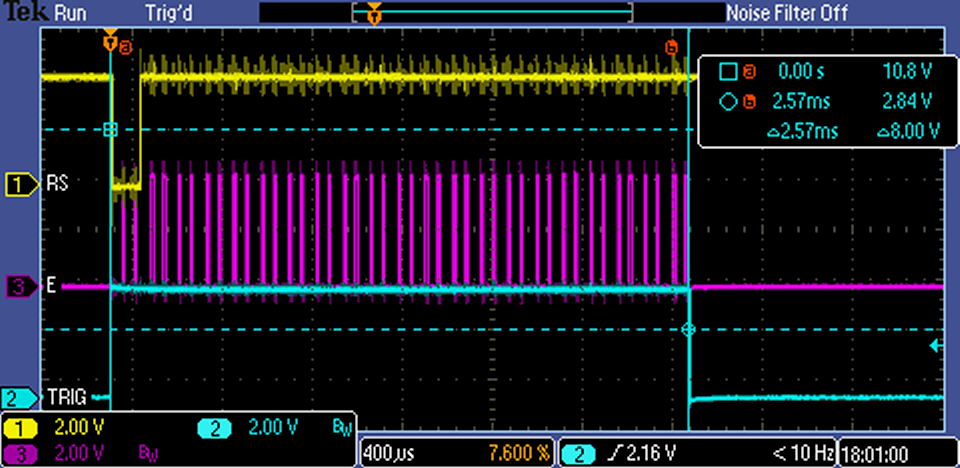This screenshot has width=960, height=468.
Task: Click the cursor b 2.57ms time readout
Action: [795, 101]
